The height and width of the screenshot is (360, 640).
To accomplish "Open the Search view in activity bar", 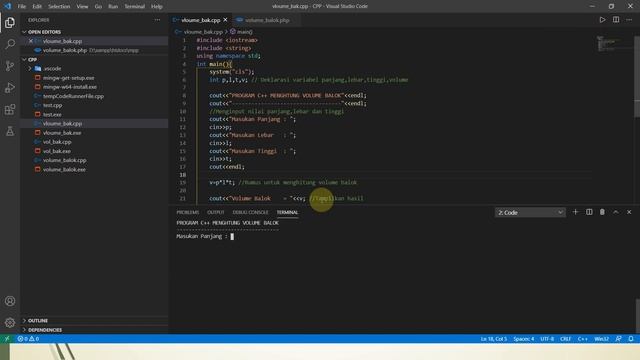I will pyautogui.click(x=10, y=44).
